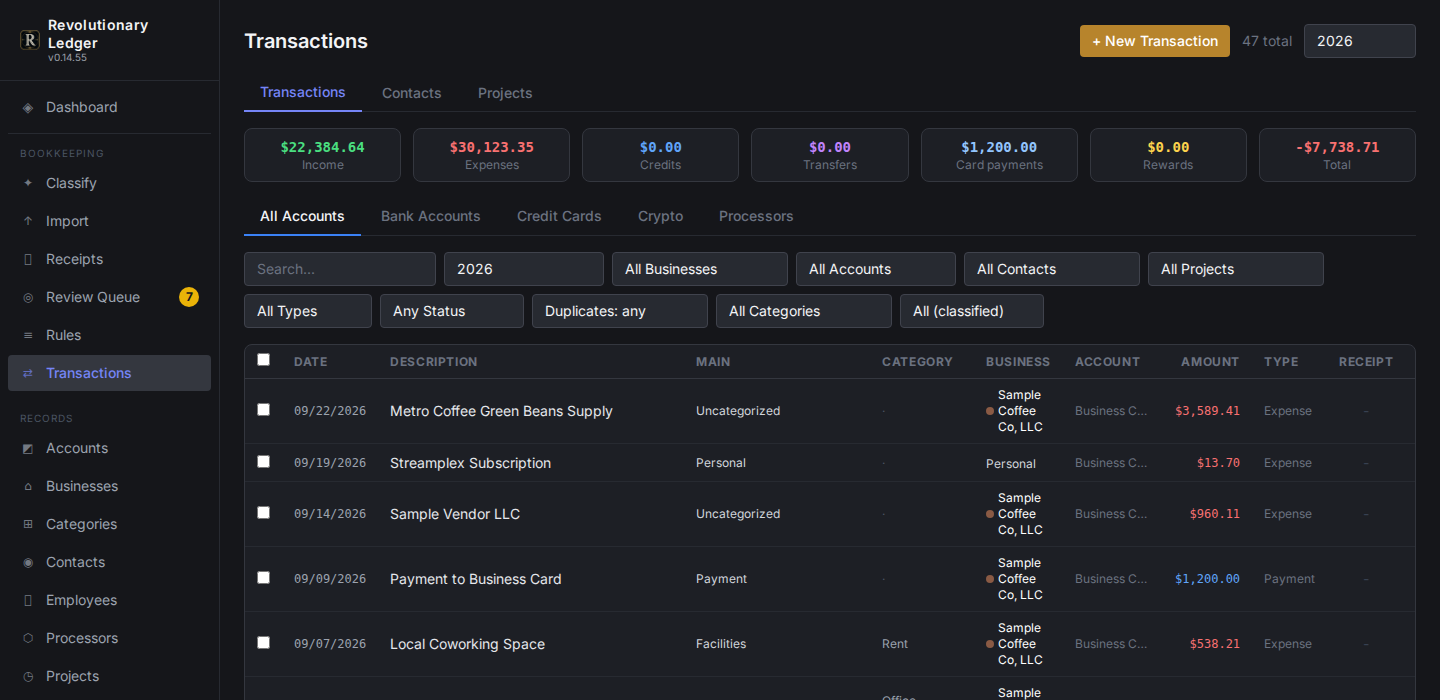The width and height of the screenshot is (1440, 700).
Task: Switch to the Projects tab
Action: [505, 93]
